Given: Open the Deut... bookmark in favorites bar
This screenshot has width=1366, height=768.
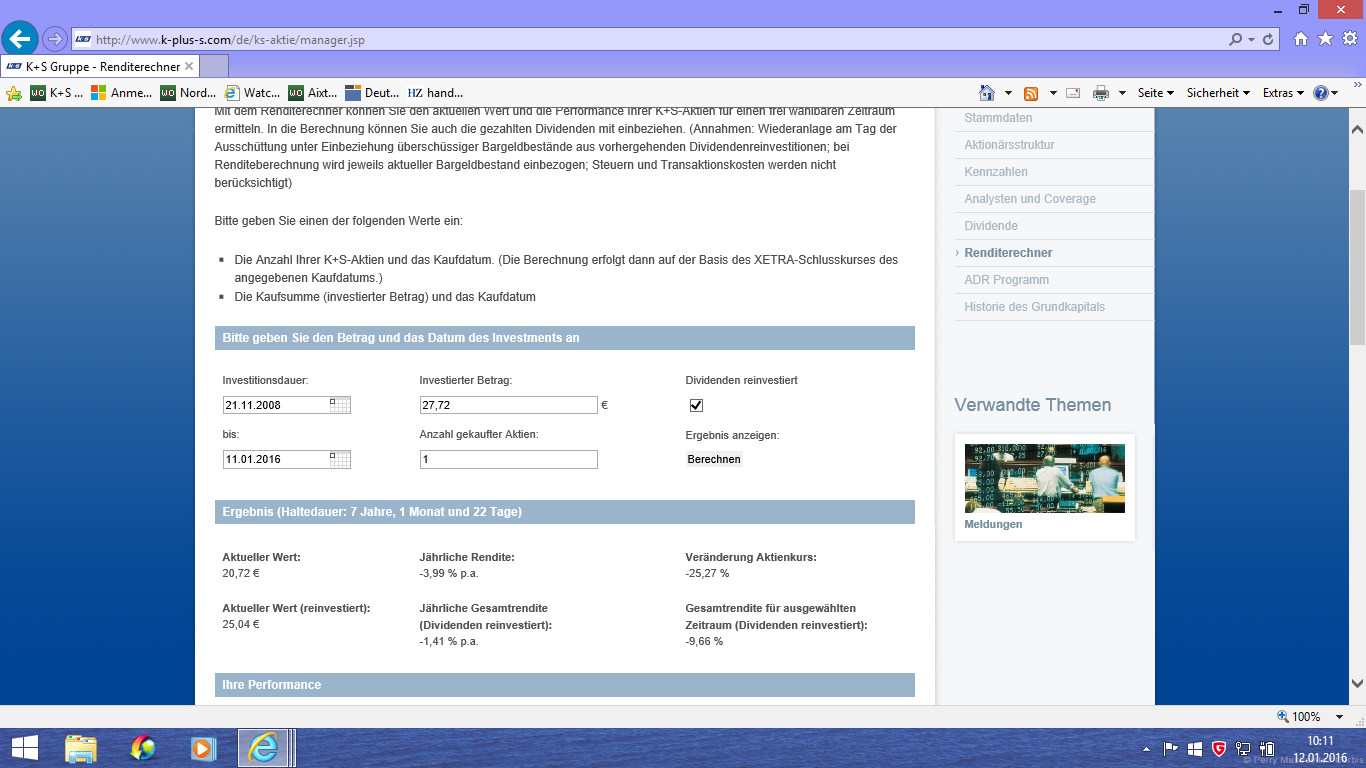Looking at the screenshot, I should 372,93.
